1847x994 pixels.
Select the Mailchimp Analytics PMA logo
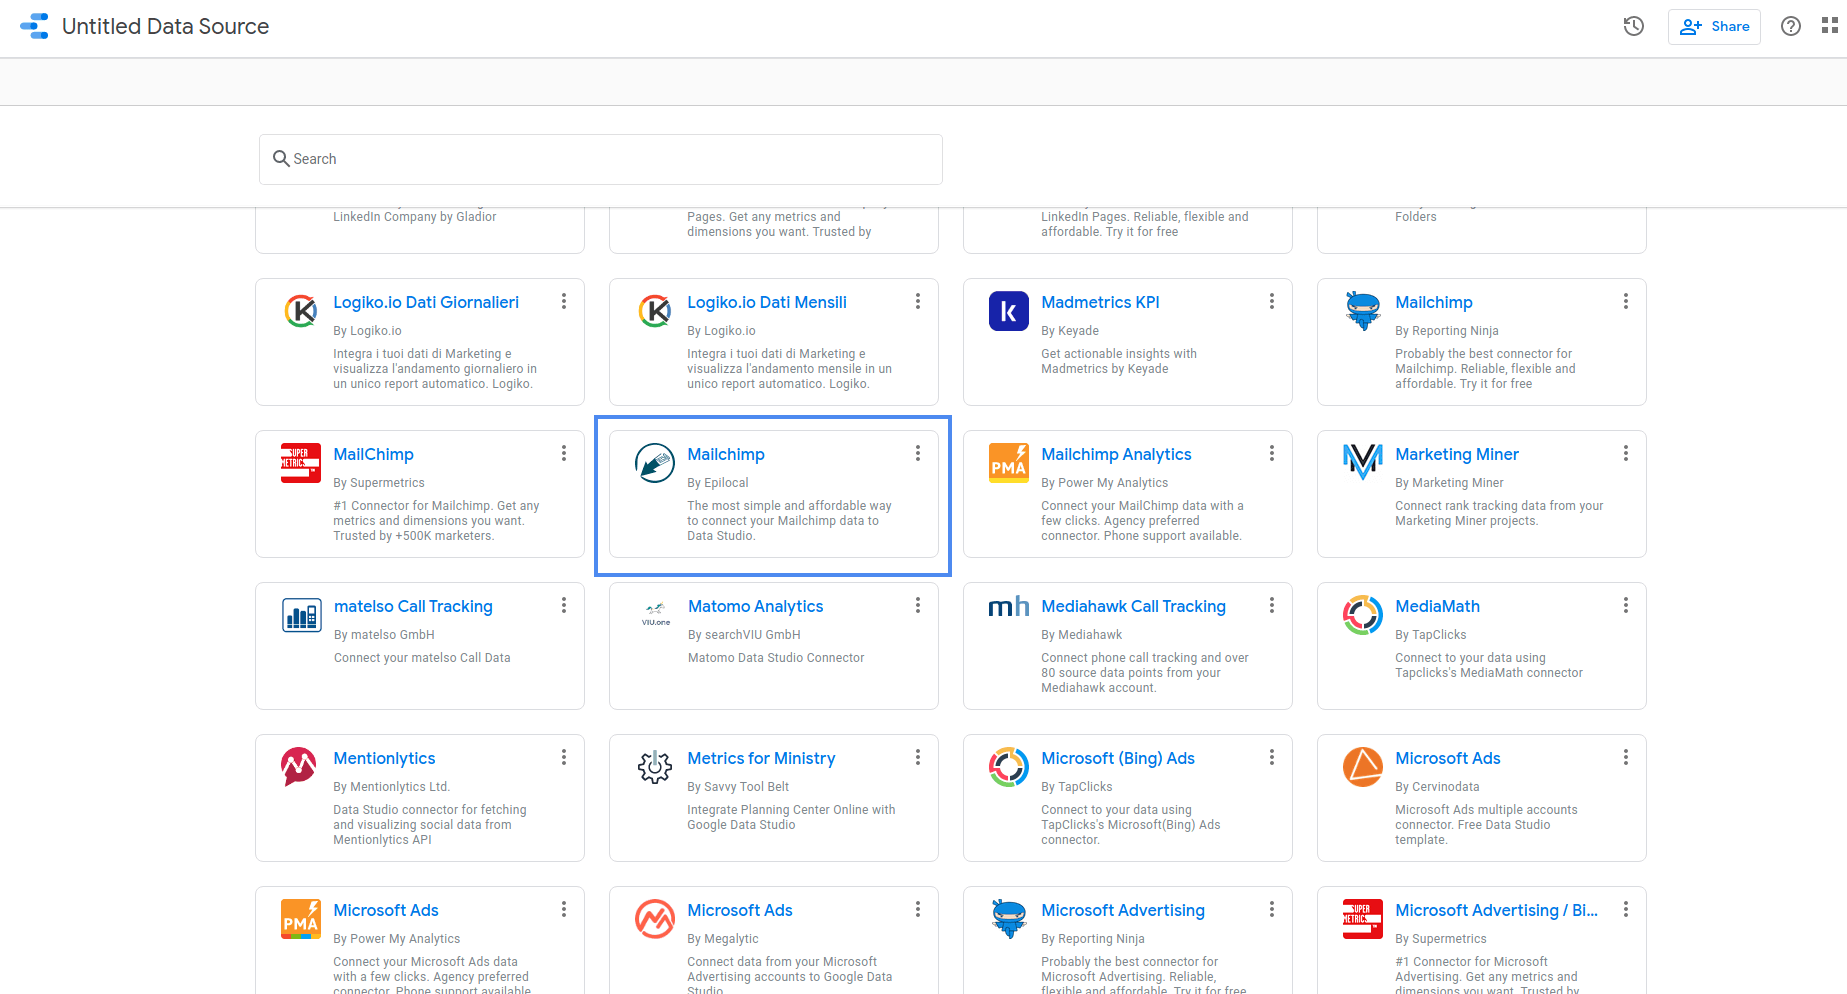(1009, 463)
